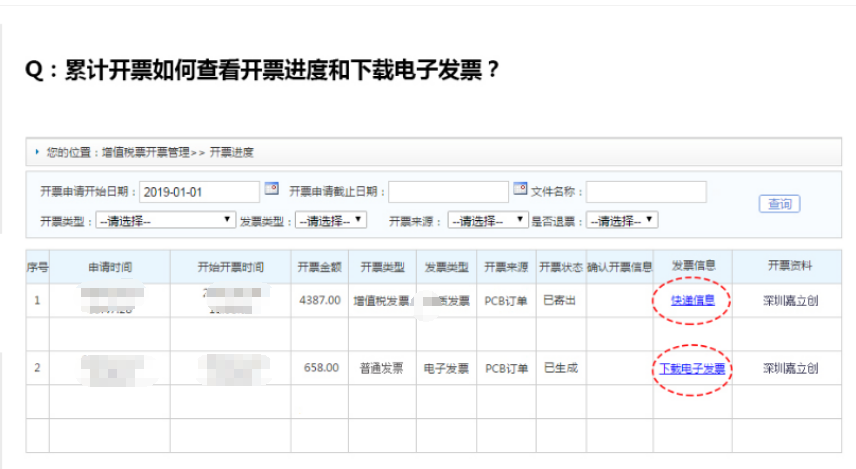Viewport: 856px width, 469px height.
Task: Open calendar picker for end date
Action: pyautogui.click(x=520, y=189)
